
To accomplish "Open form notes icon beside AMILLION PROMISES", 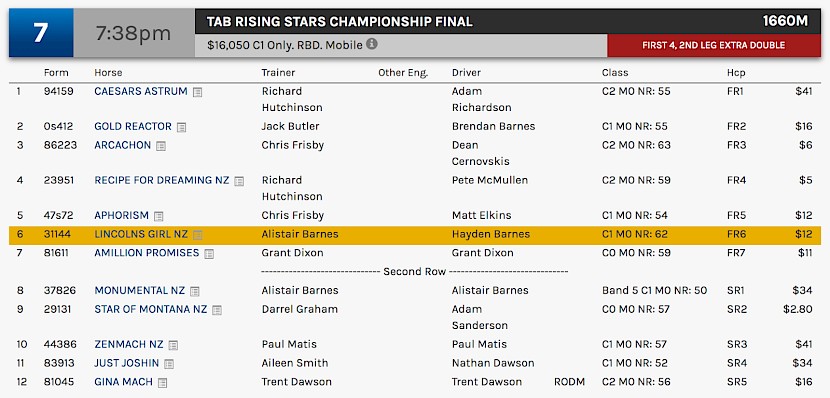I will click(x=209, y=254).
